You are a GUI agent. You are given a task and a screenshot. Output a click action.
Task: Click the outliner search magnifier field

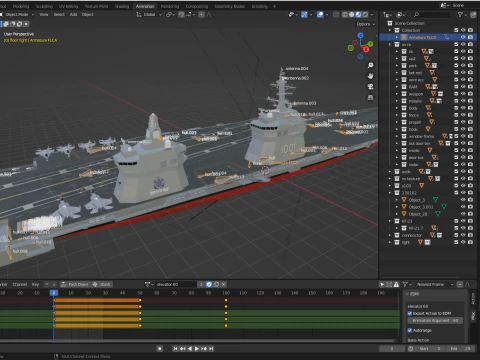(x=431, y=14)
